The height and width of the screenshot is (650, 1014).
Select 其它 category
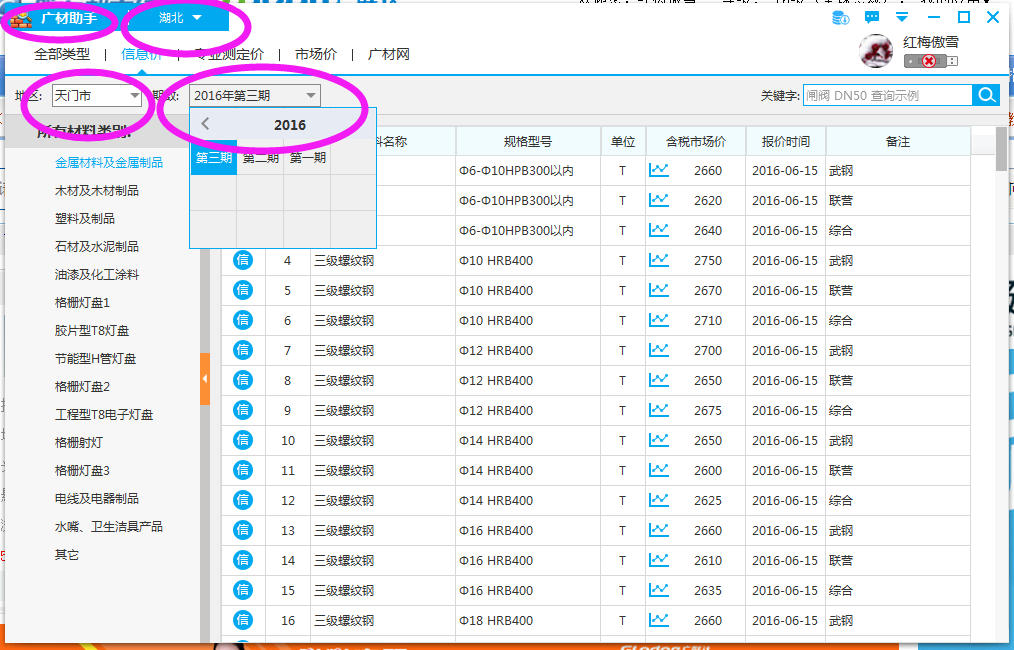point(67,555)
